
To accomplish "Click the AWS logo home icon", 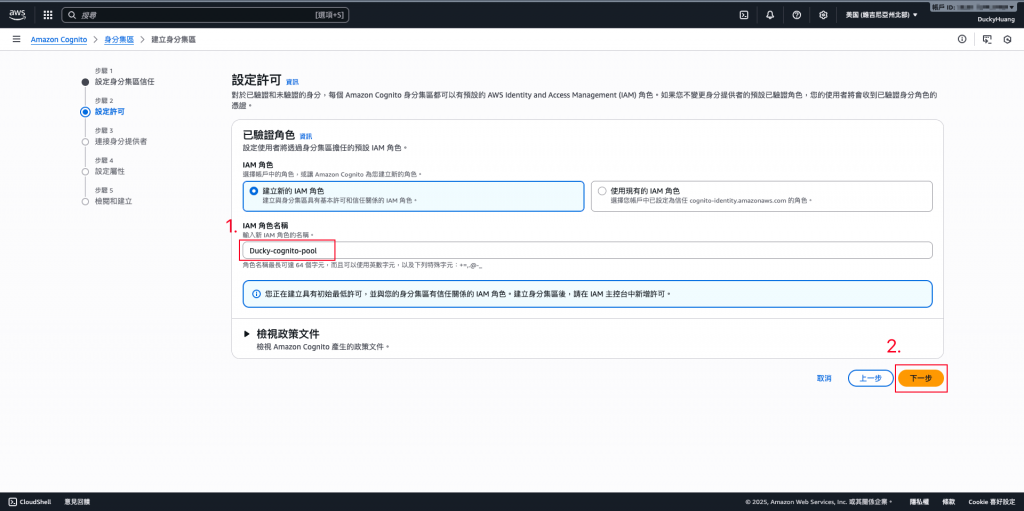I will pos(17,14).
